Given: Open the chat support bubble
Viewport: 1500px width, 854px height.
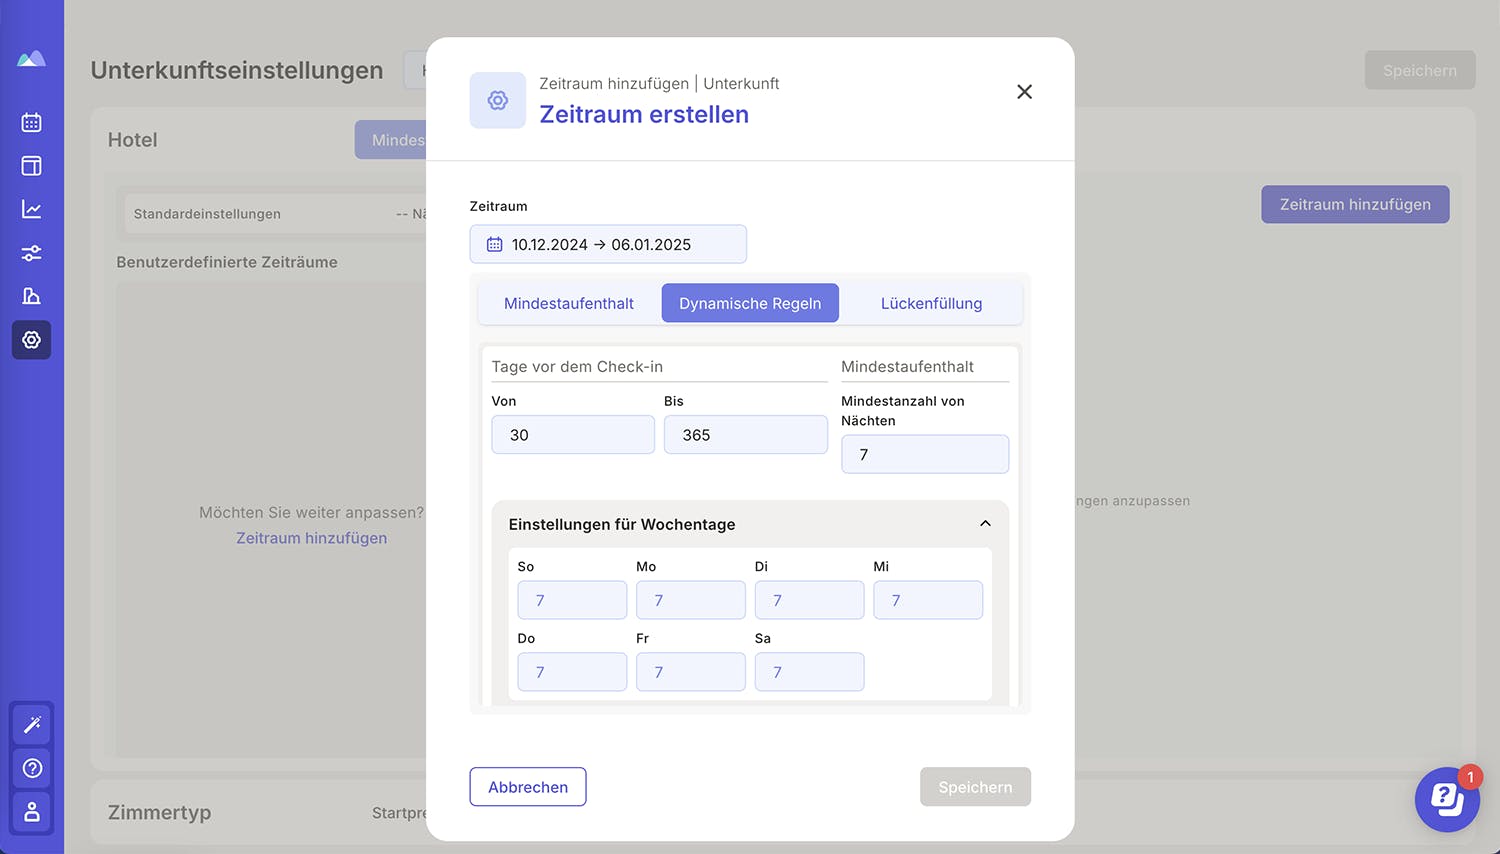Looking at the screenshot, I should click(1447, 799).
